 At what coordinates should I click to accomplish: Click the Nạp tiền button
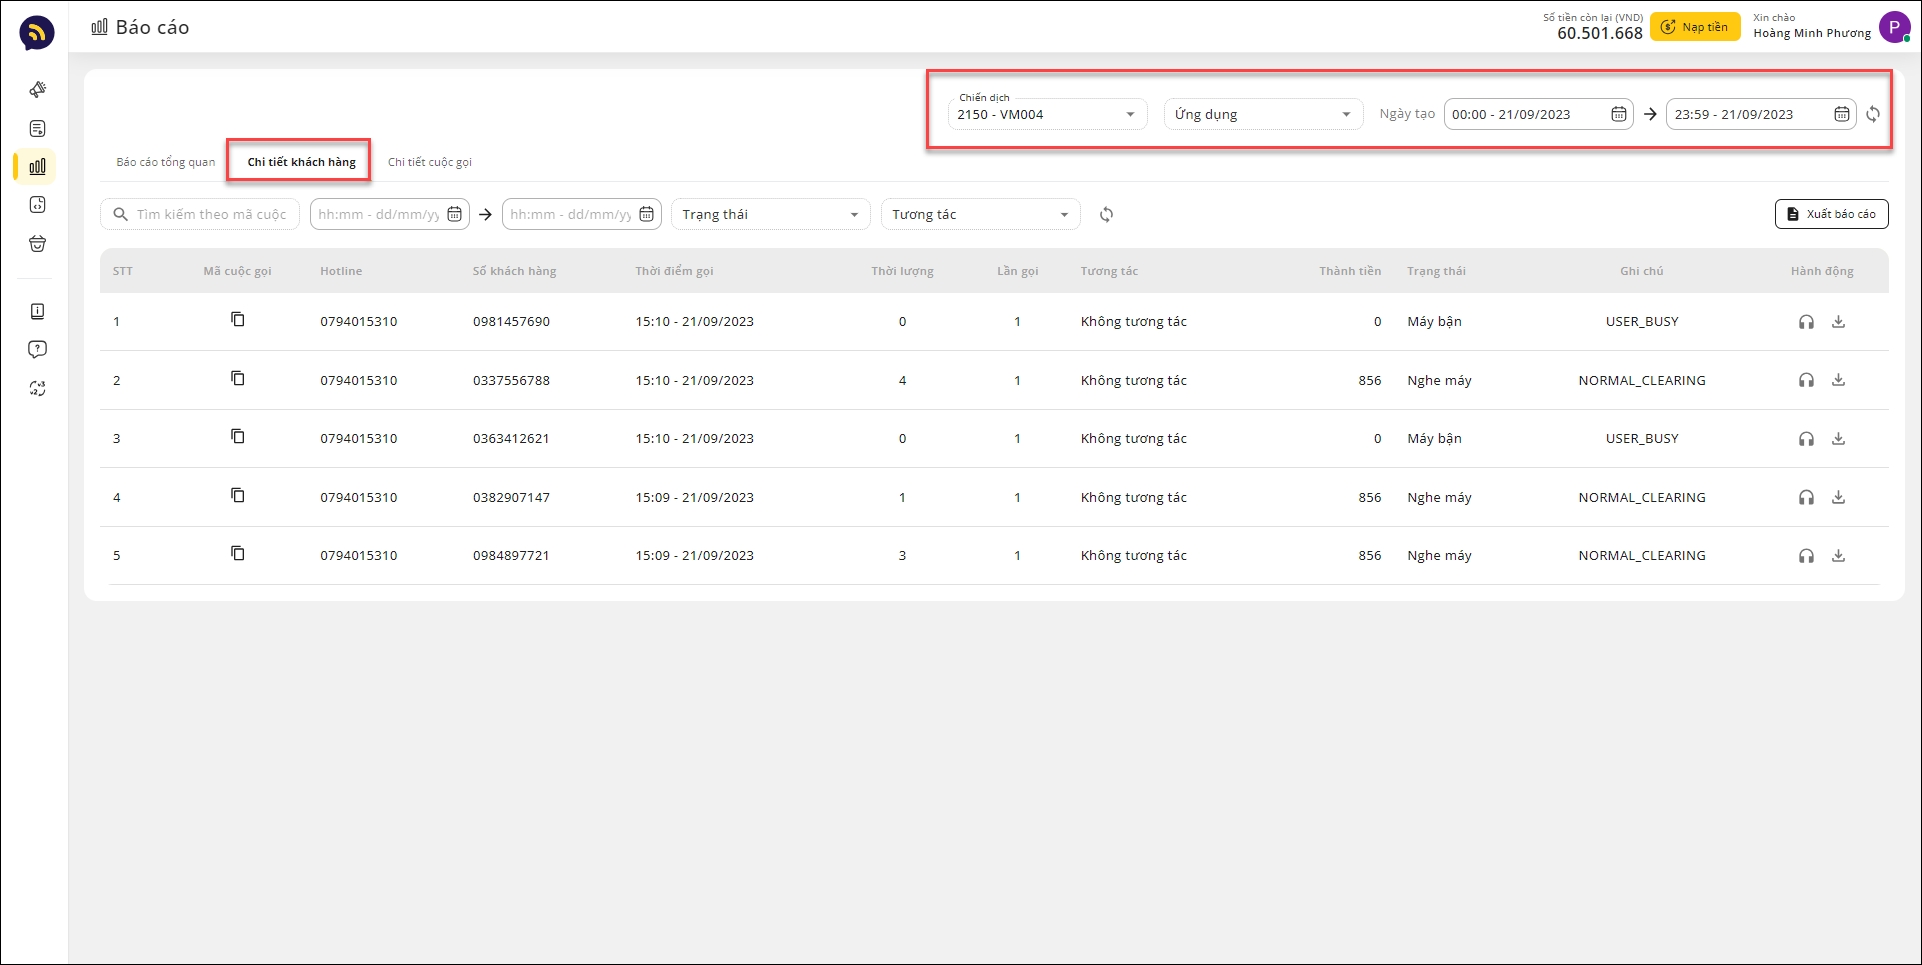(x=1695, y=27)
